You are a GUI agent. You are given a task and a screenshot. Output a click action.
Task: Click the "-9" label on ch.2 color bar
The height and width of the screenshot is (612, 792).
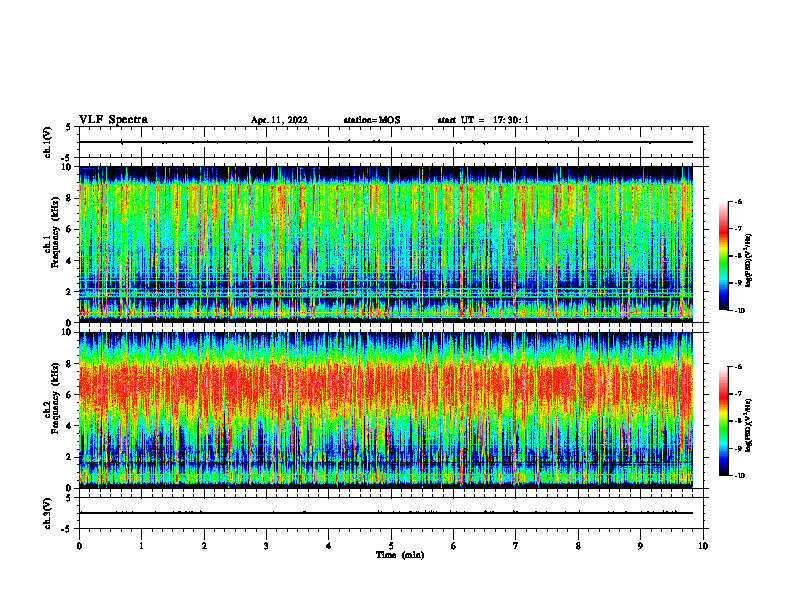[x=737, y=448]
